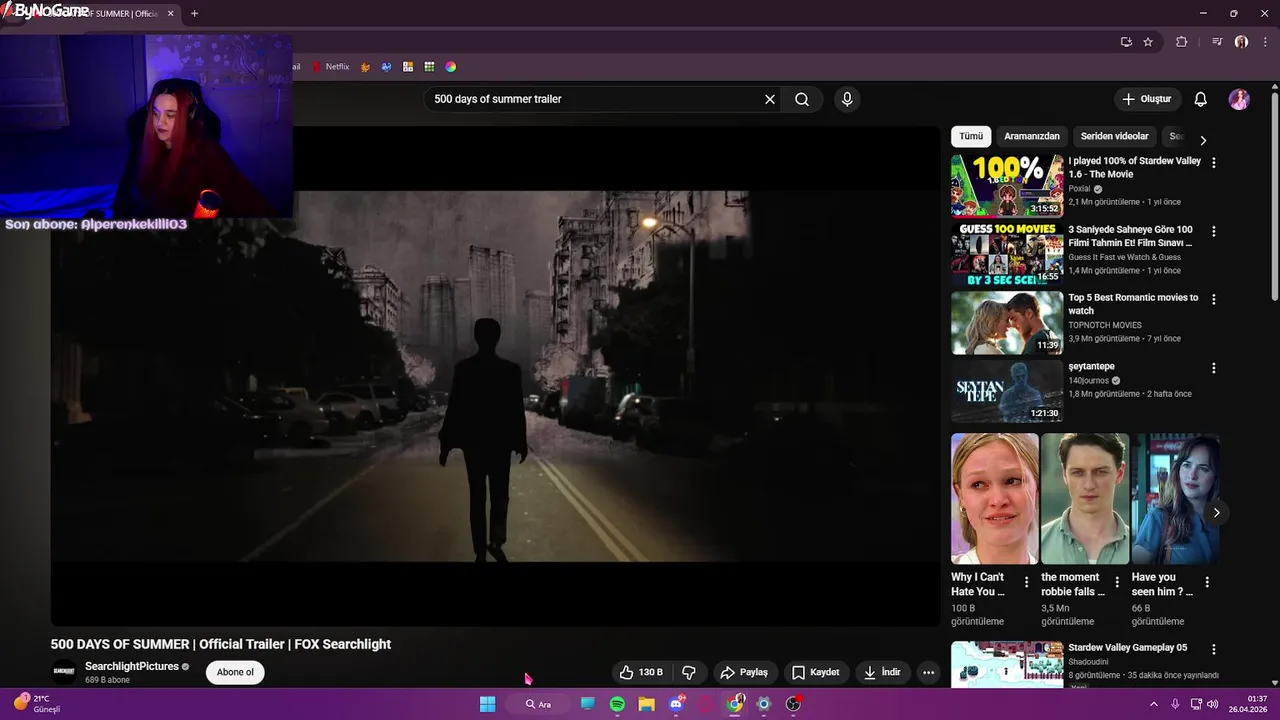Screen dimensions: 1280x720
Task: Open the YouTube account avatar menu
Action: tap(1239, 99)
